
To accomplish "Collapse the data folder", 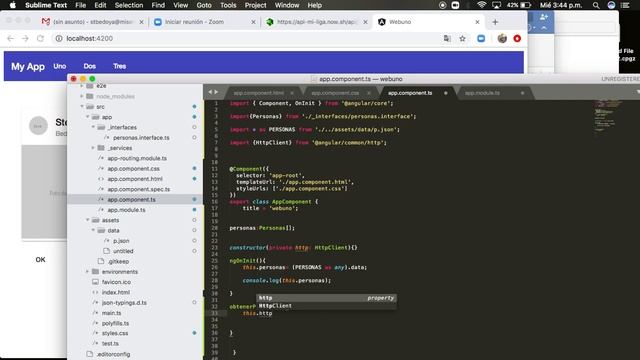I will click(93, 230).
